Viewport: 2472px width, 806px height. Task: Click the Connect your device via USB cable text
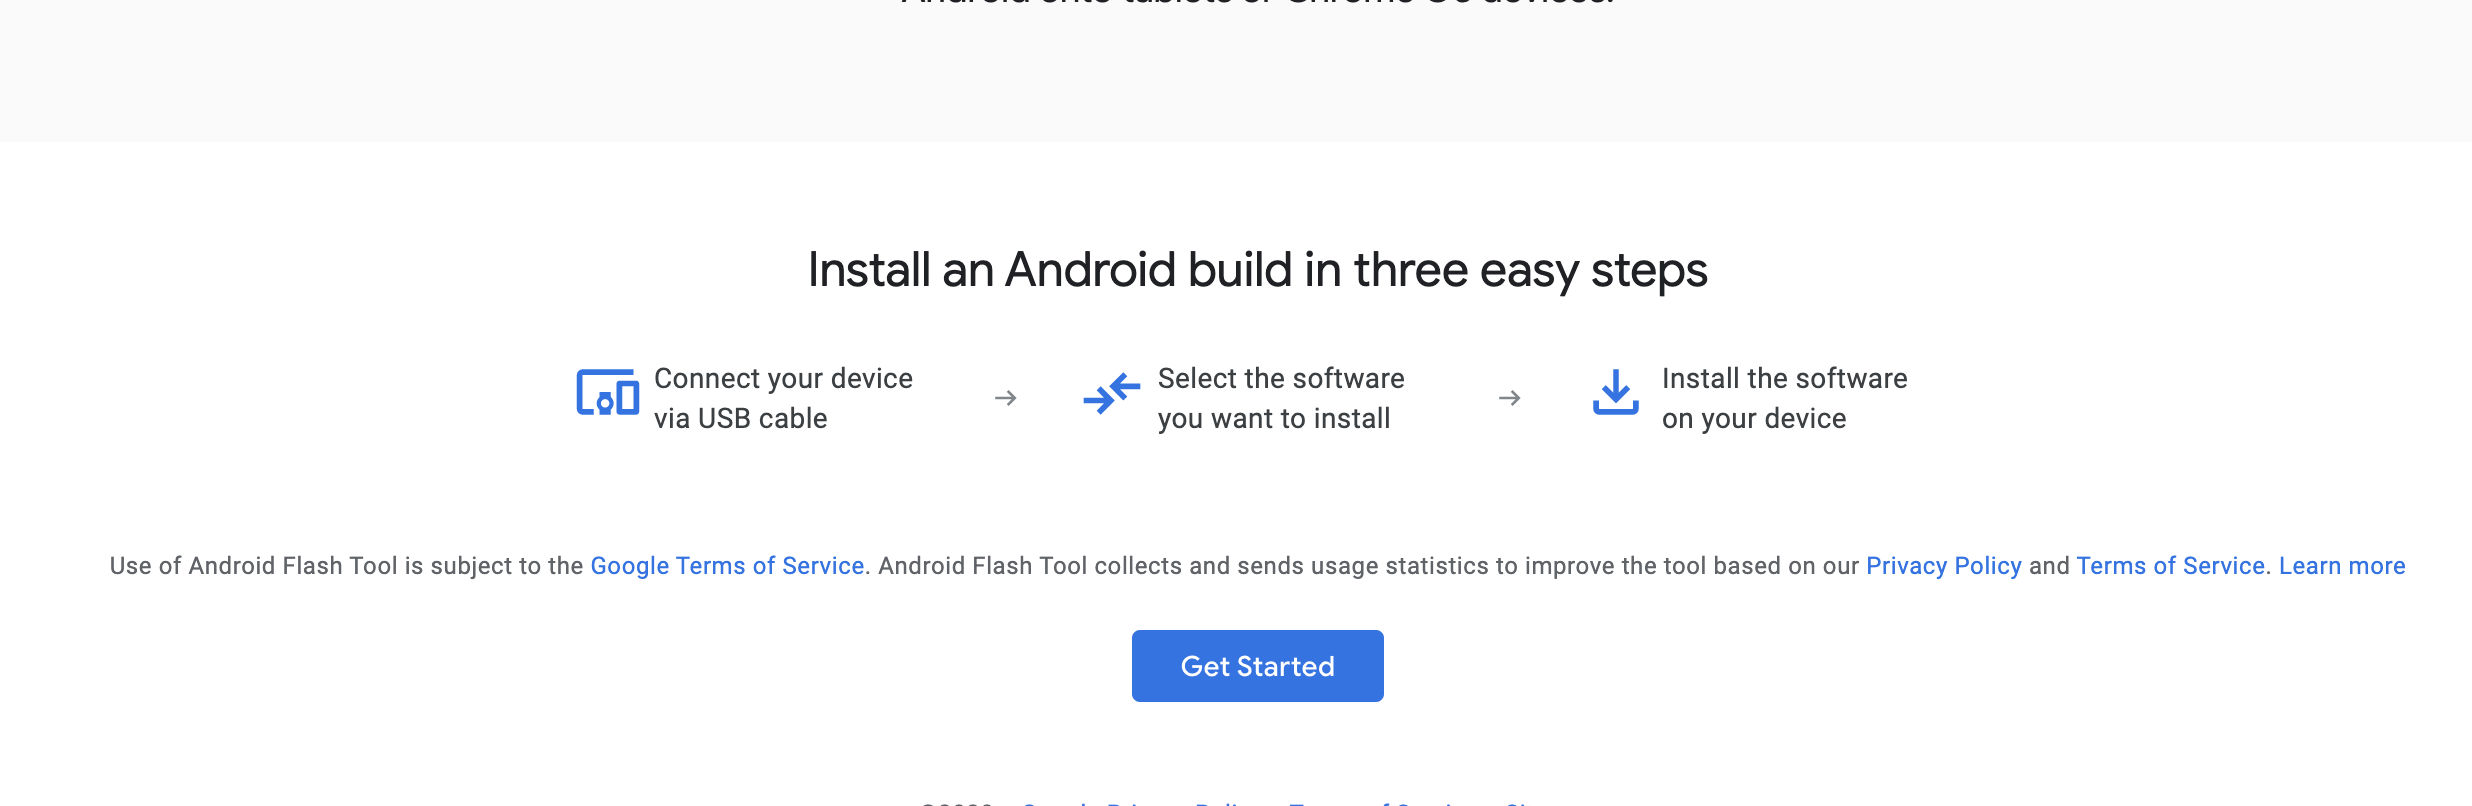click(x=783, y=398)
